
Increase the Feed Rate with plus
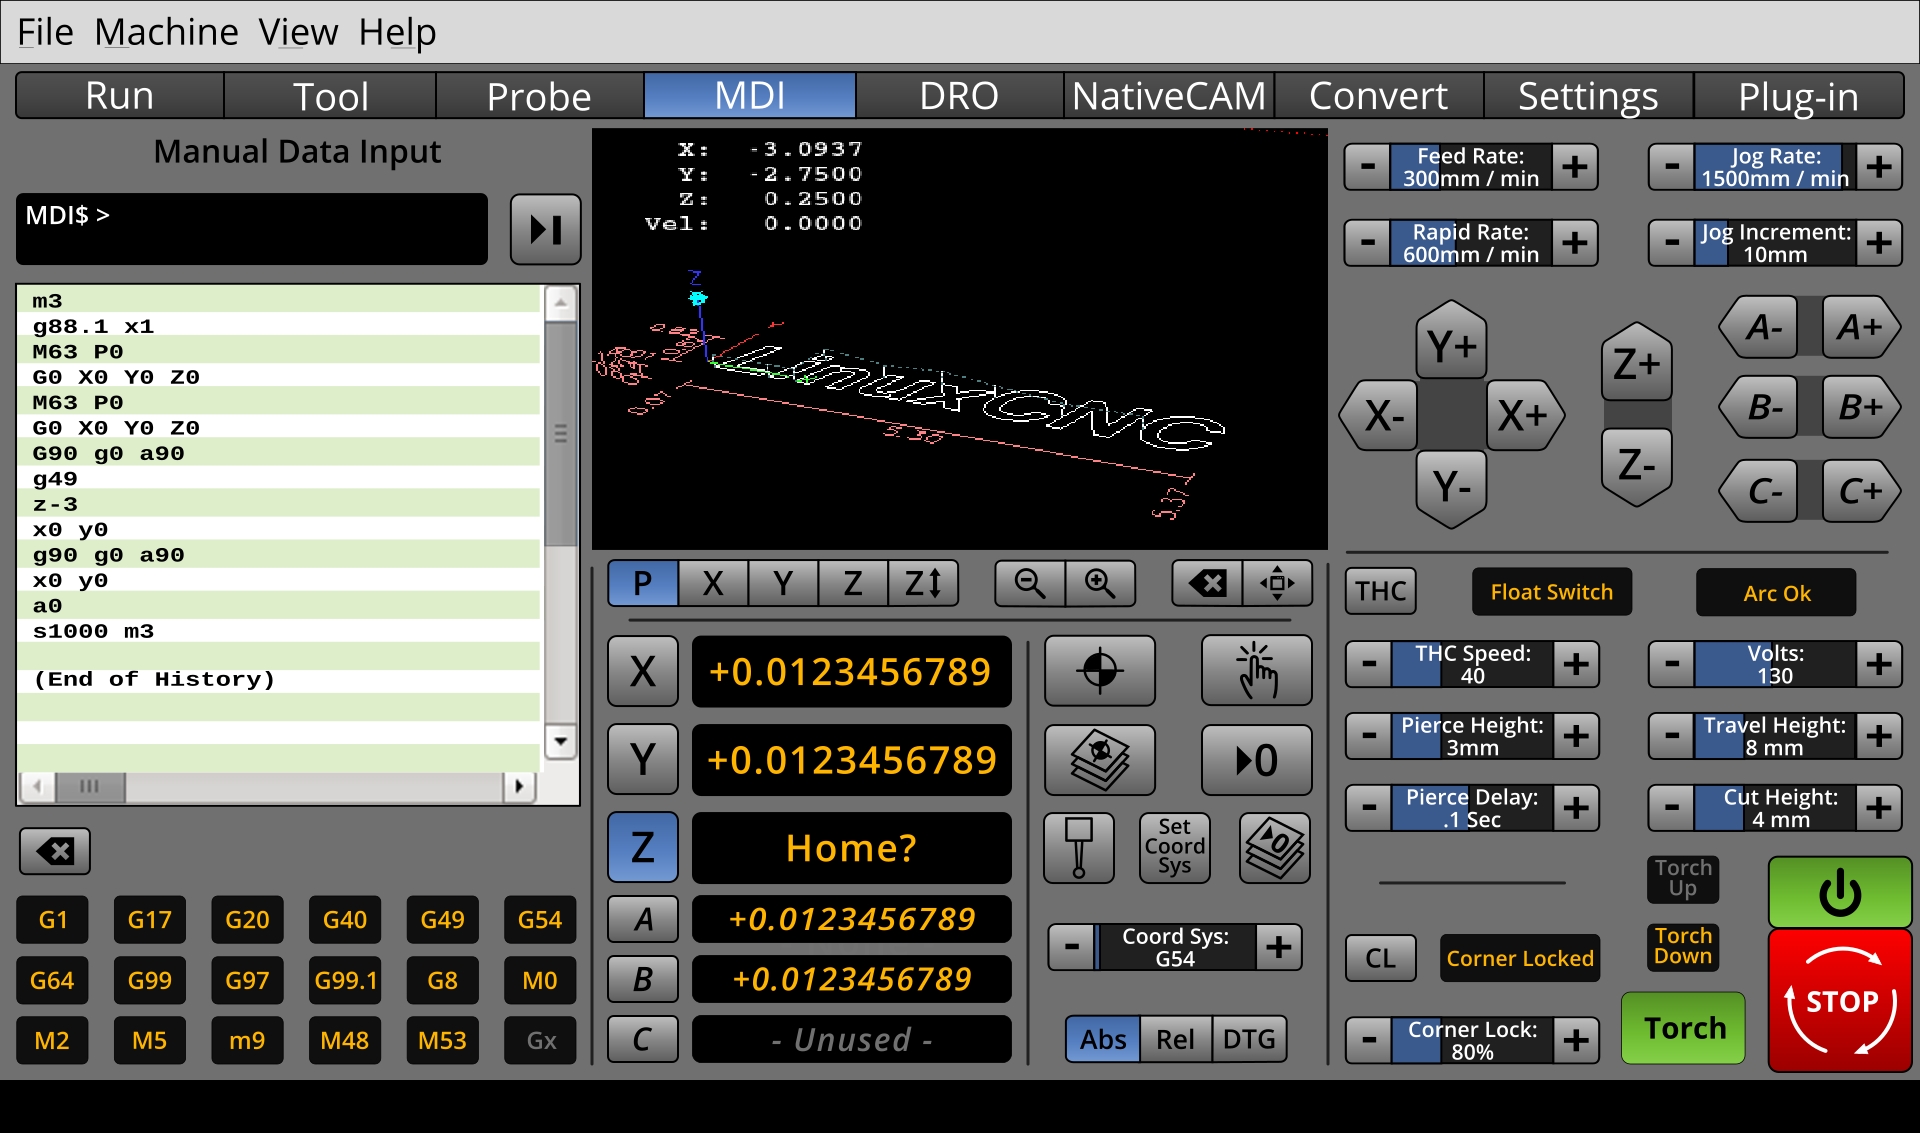pyautogui.click(x=1575, y=167)
